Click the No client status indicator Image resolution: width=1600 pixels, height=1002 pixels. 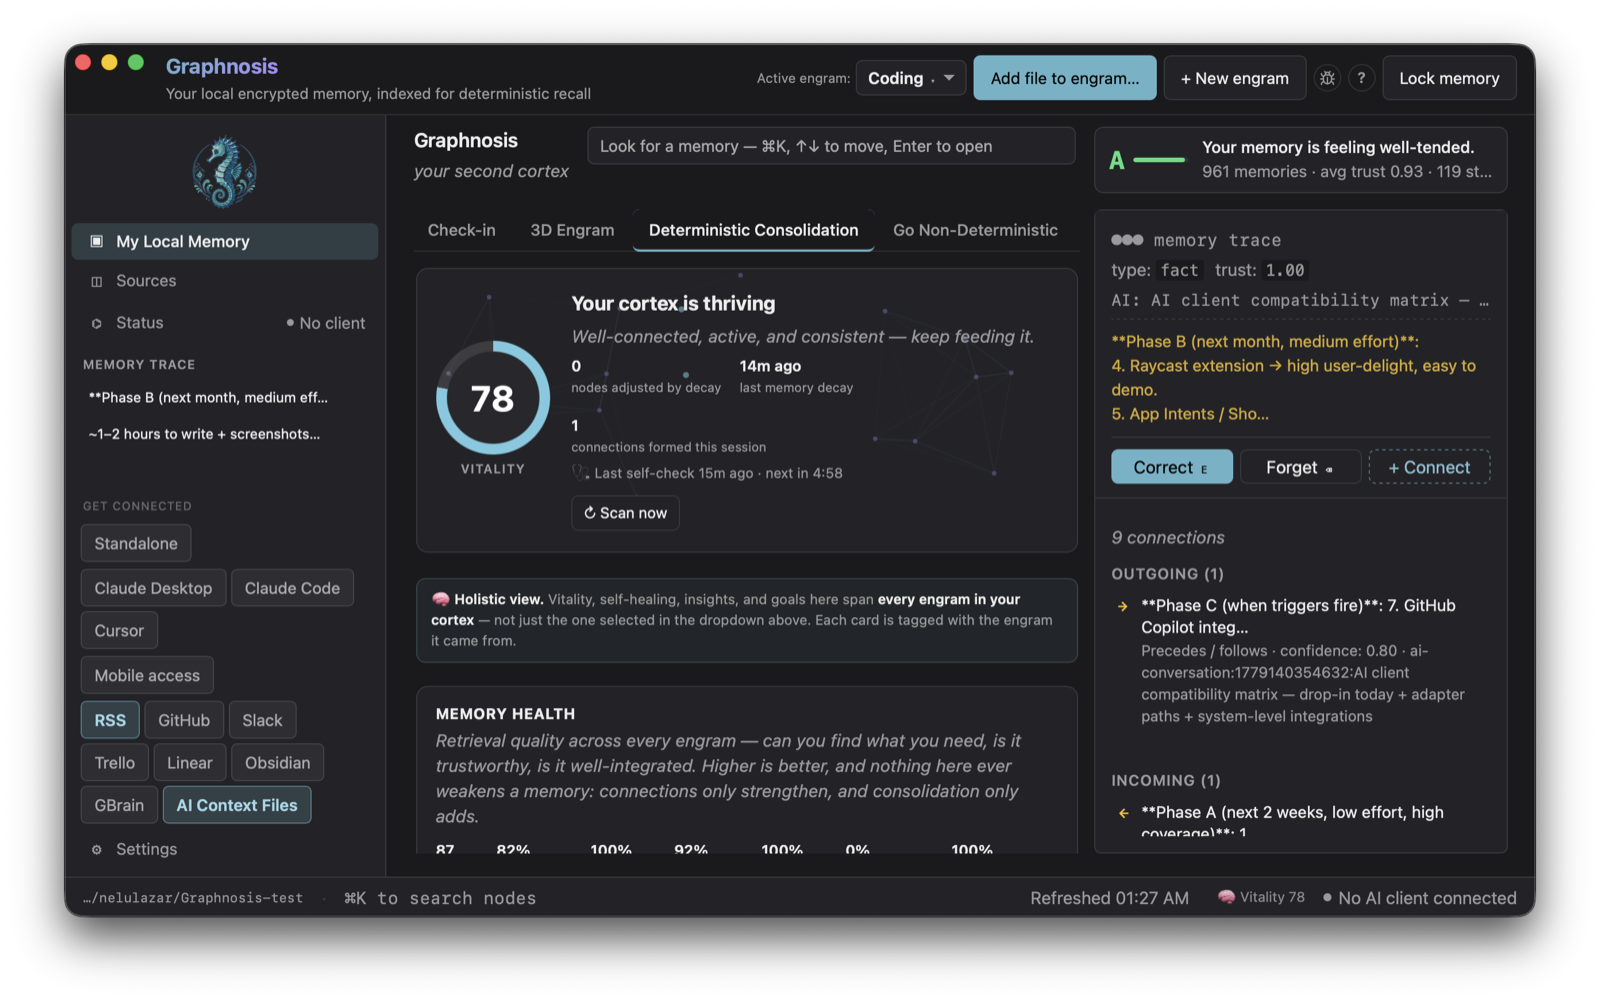326,323
